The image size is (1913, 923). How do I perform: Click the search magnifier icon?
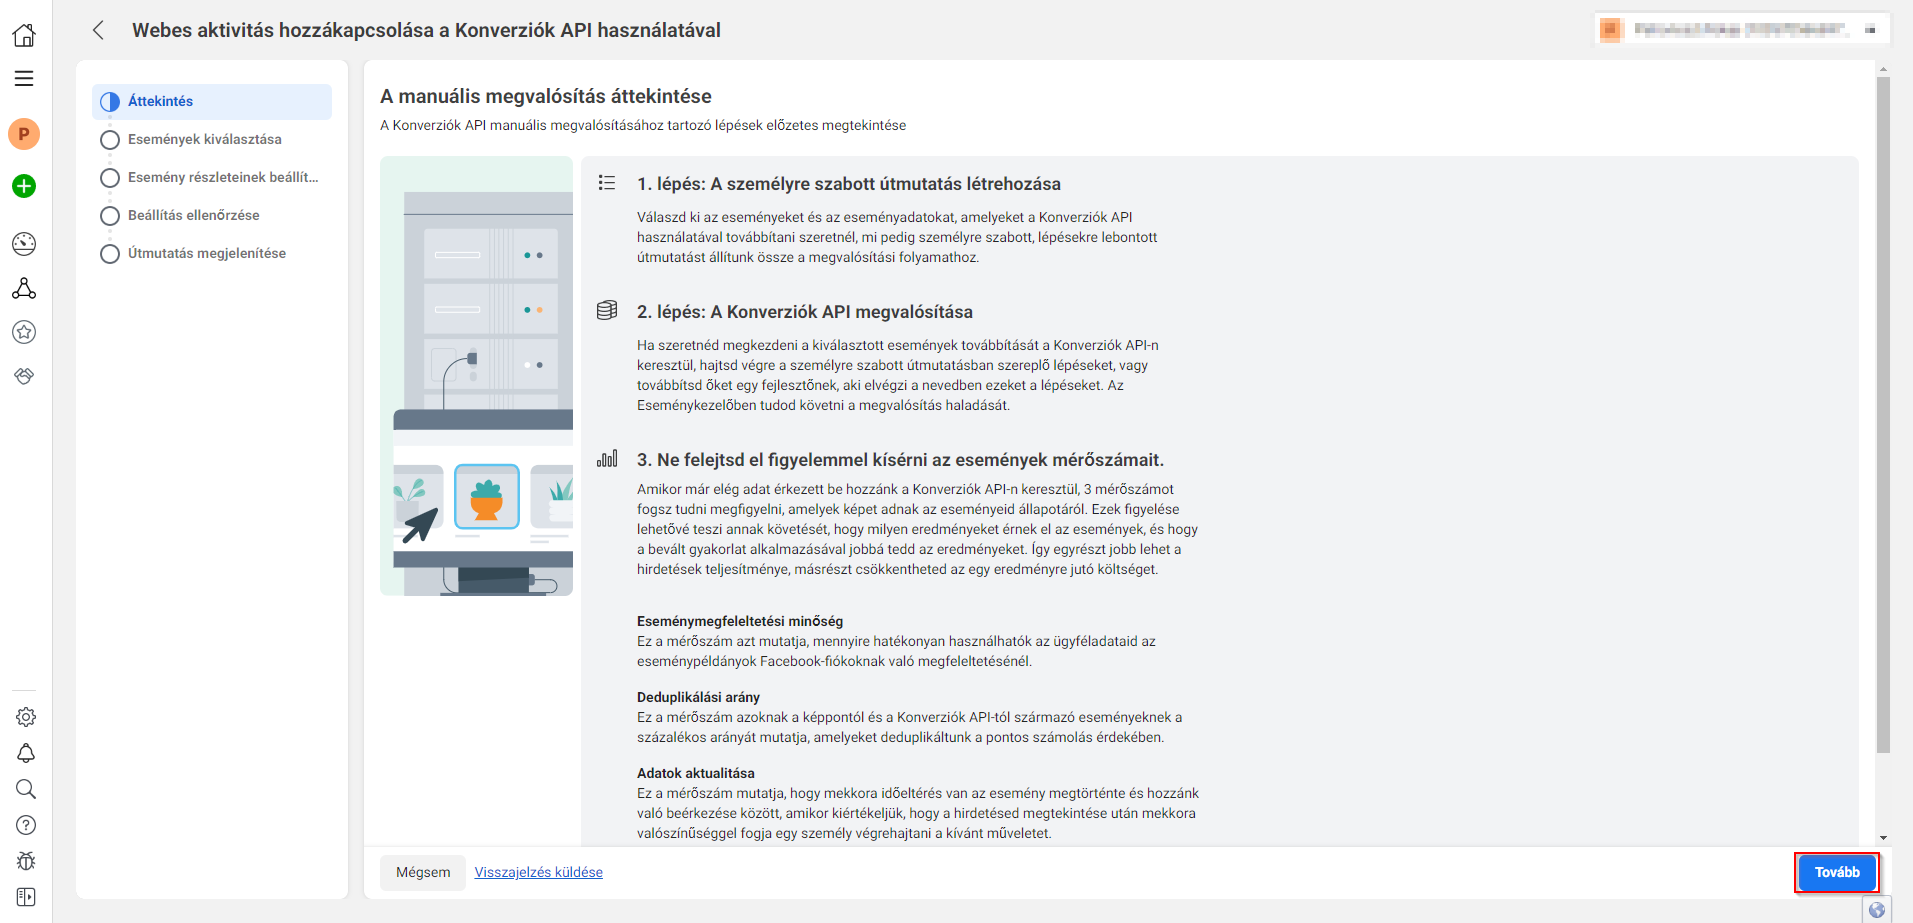pyautogui.click(x=26, y=789)
